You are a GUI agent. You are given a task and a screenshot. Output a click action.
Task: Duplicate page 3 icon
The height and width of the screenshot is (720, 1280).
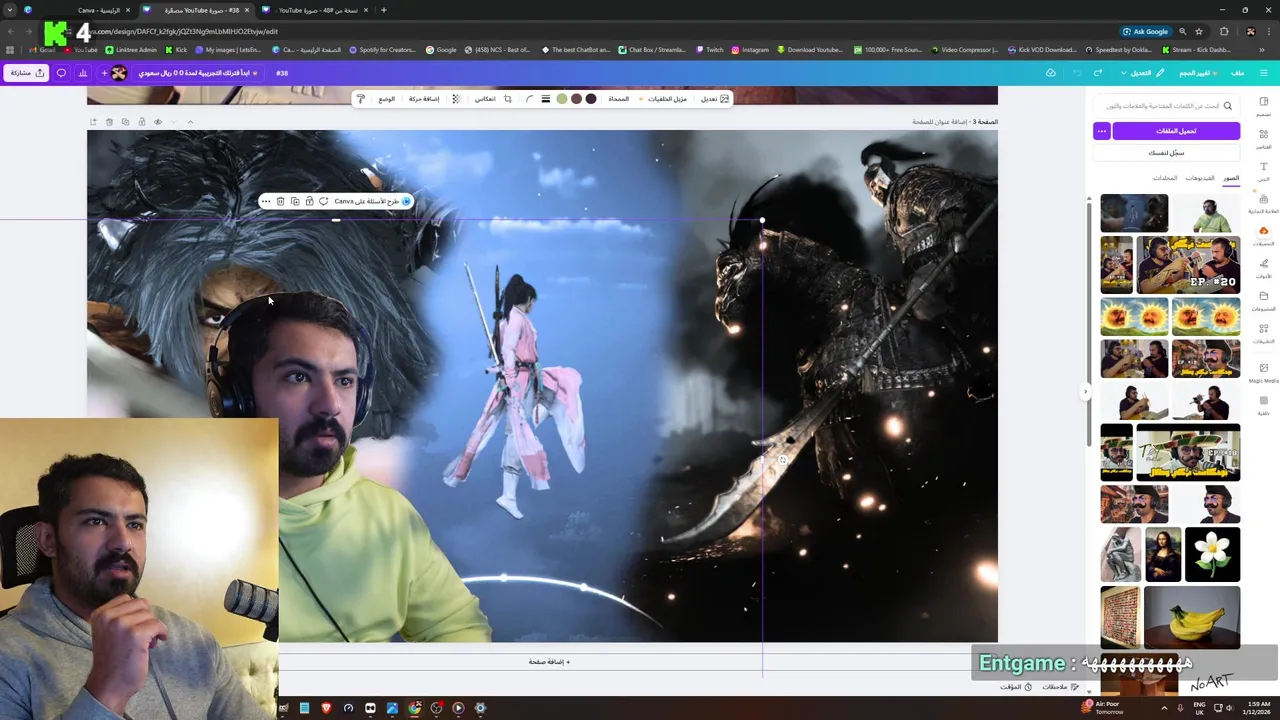click(125, 122)
